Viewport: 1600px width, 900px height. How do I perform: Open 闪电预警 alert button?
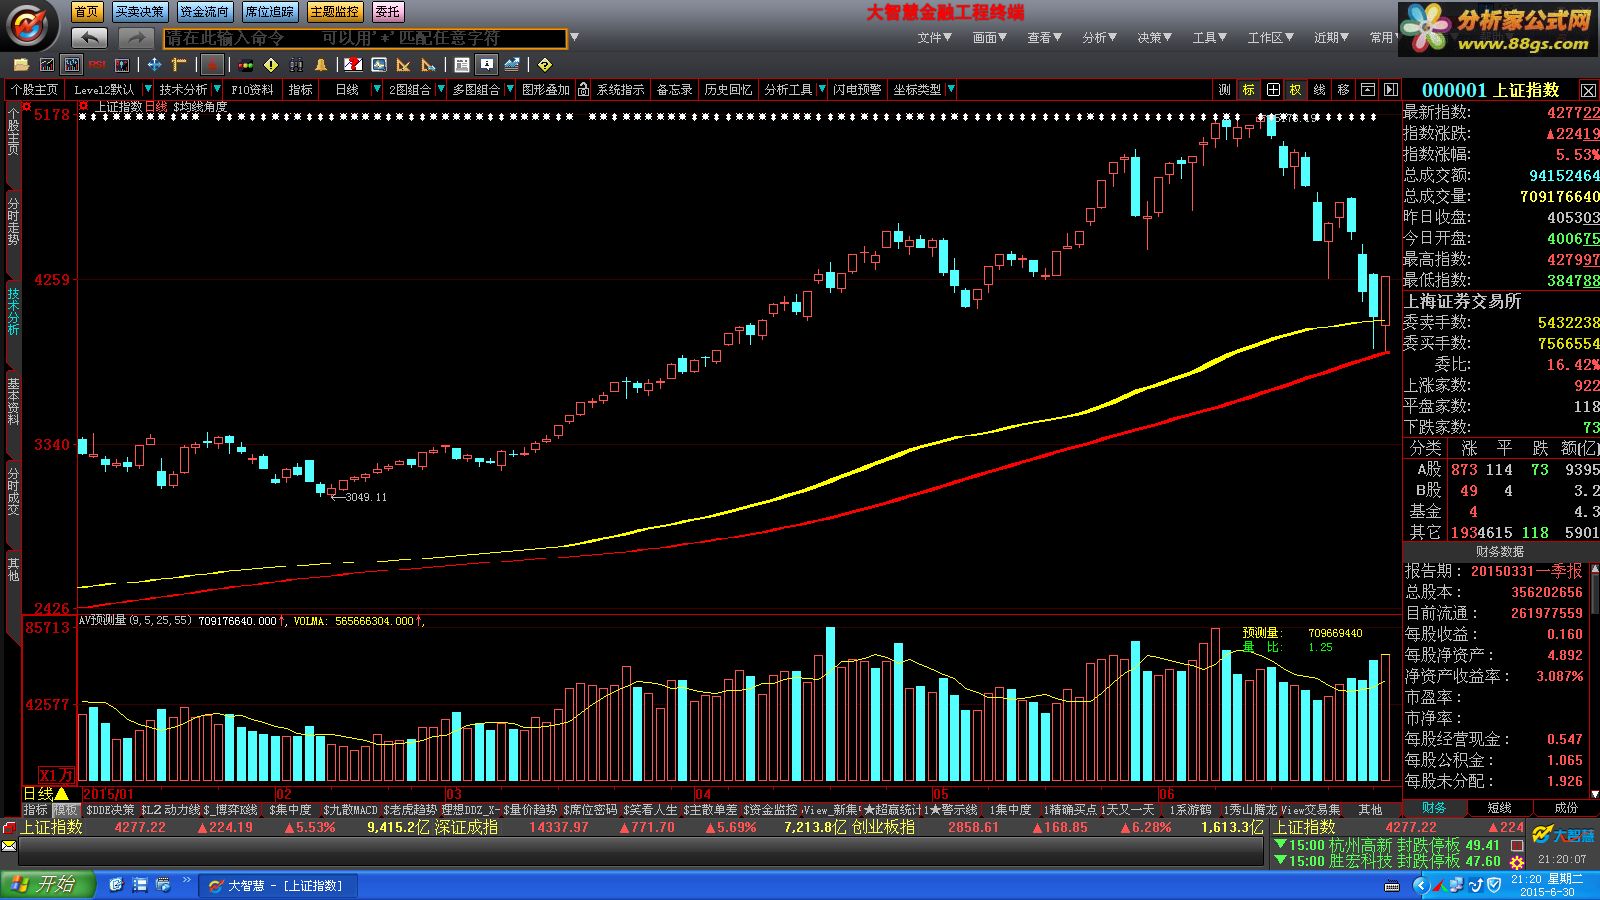pyautogui.click(x=857, y=89)
